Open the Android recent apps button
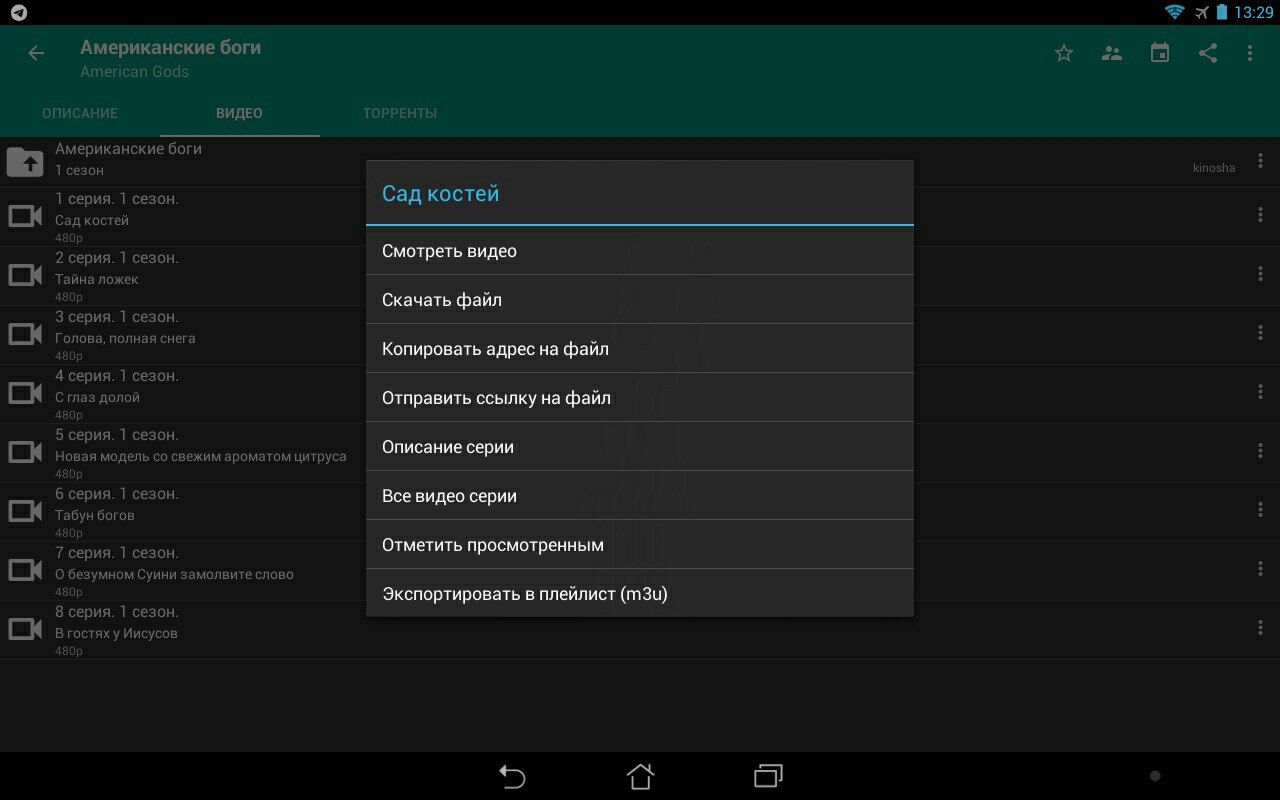This screenshot has height=800, width=1280. click(768, 776)
